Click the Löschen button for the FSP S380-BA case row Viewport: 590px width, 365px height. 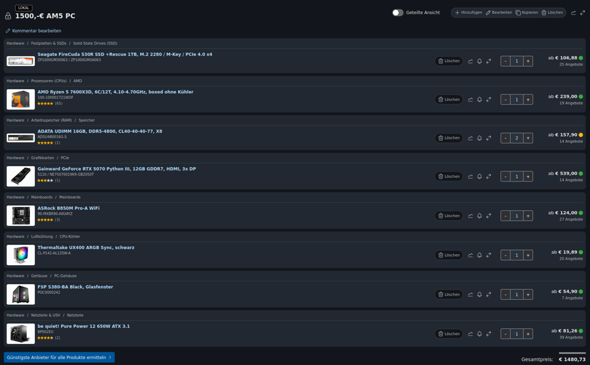tap(449, 295)
